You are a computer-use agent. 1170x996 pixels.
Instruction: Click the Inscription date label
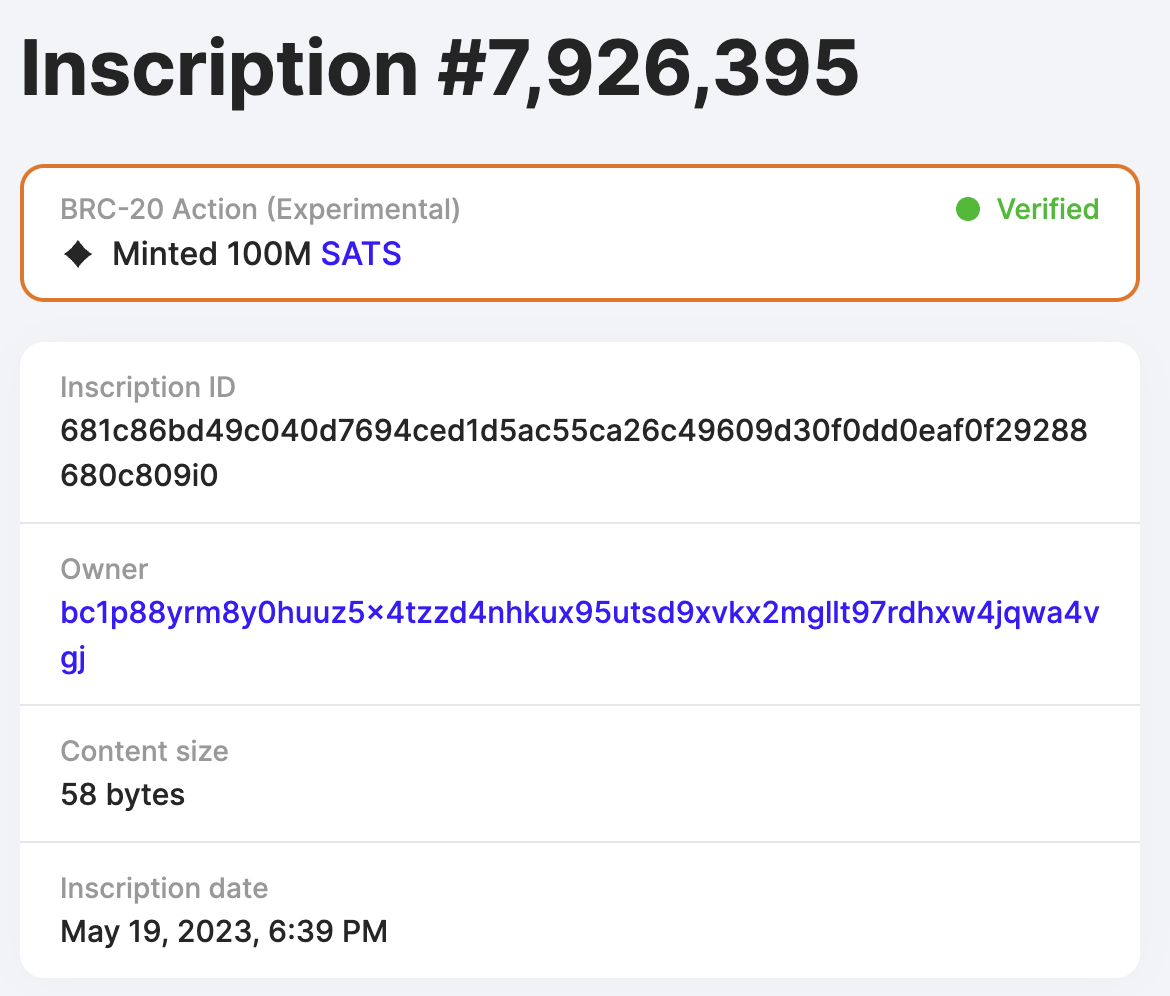click(164, 889)
